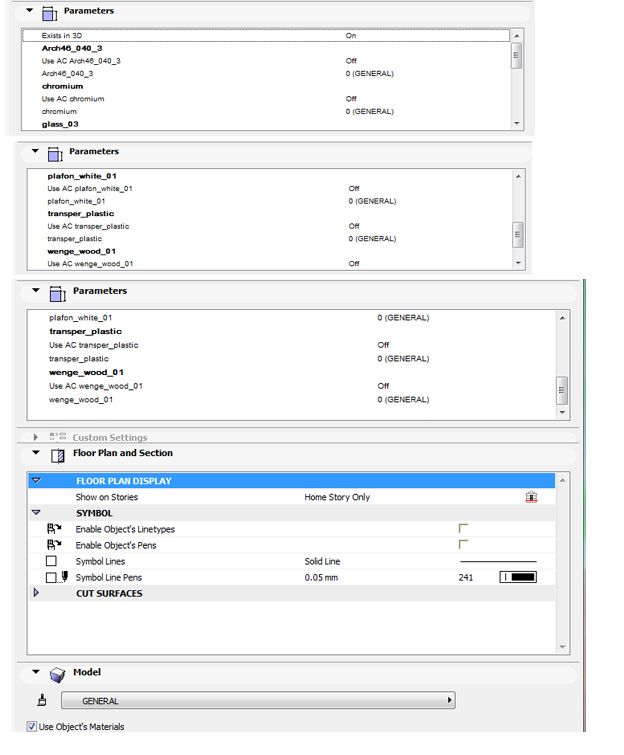Click Off value of Use AC transper_plastic, third panel
The height and width of the screenshot is (755, 624).
tap(383, 345)
